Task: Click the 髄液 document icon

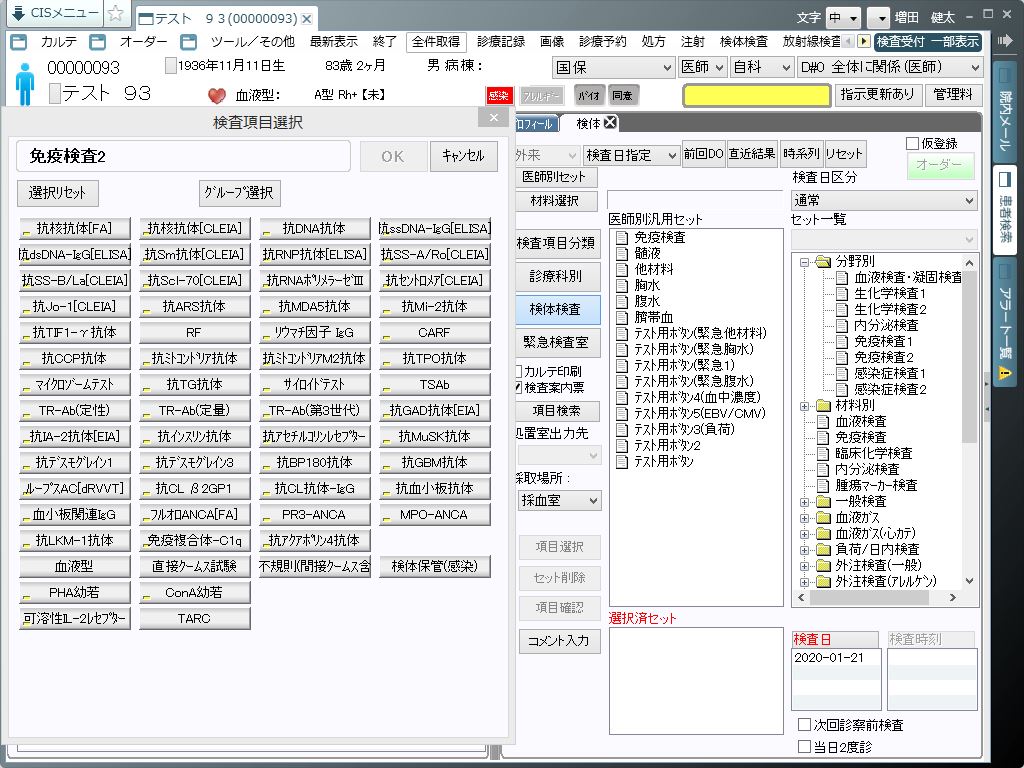Action: [x=622, y=253]
